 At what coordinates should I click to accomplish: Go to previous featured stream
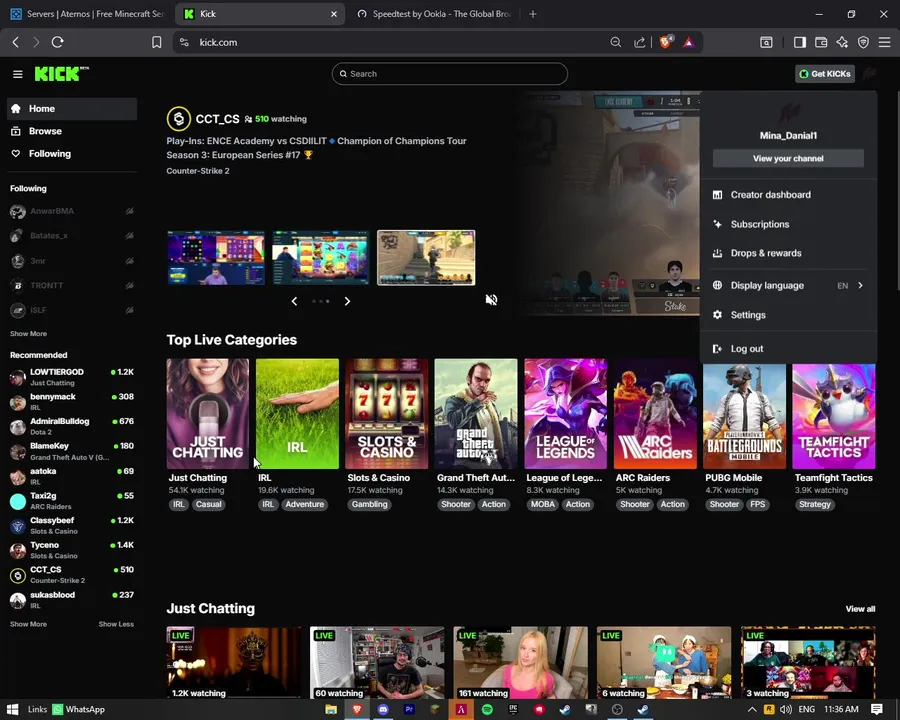tap(294, 301)
